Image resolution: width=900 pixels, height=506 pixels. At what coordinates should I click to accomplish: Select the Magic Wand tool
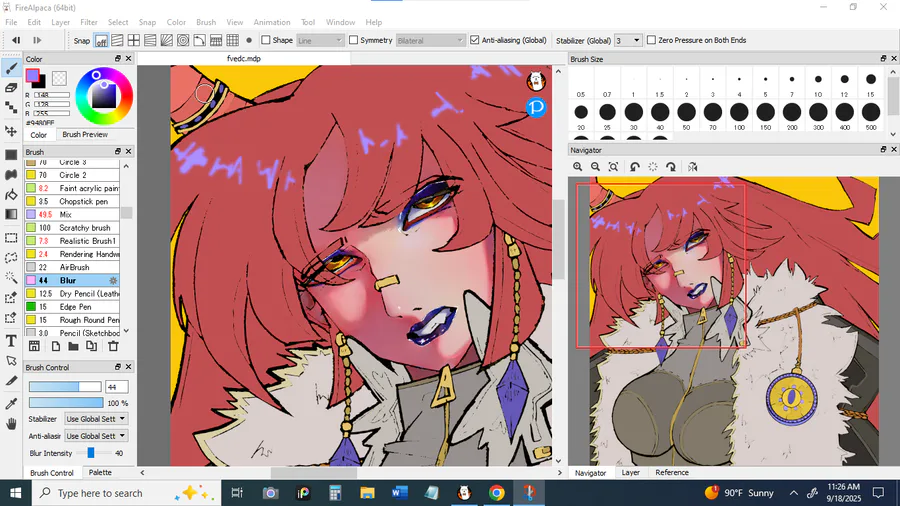tap(11, 278)
